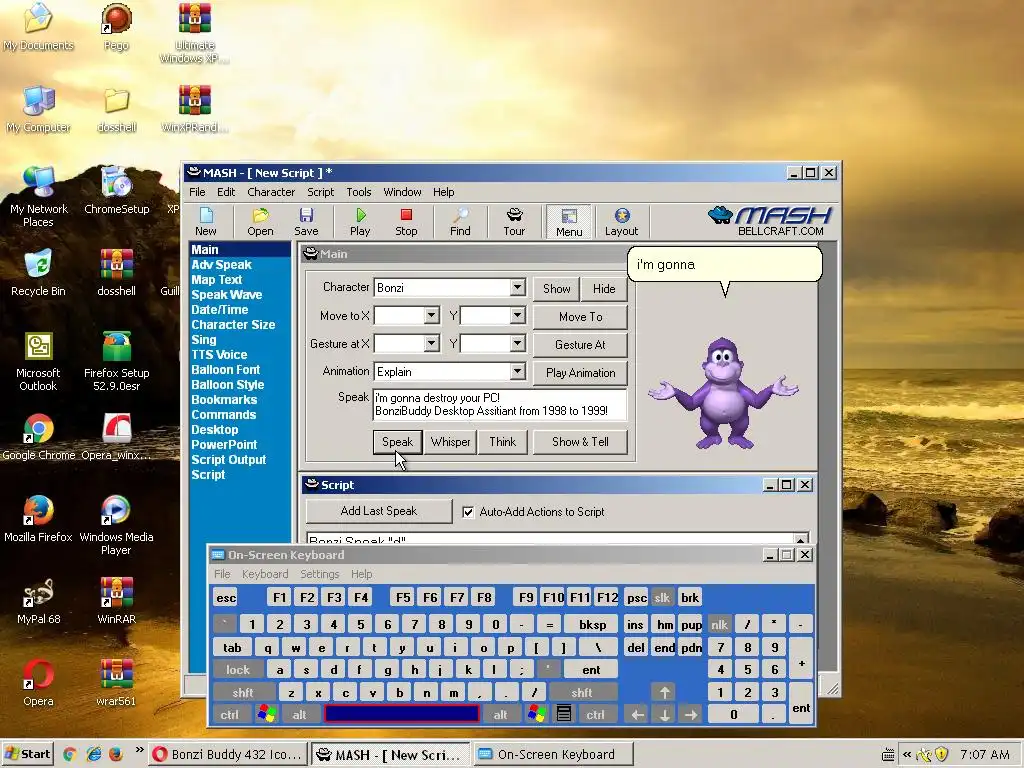Open Settings menu in On-Screen Keyboard

click(x=319, y=574)
